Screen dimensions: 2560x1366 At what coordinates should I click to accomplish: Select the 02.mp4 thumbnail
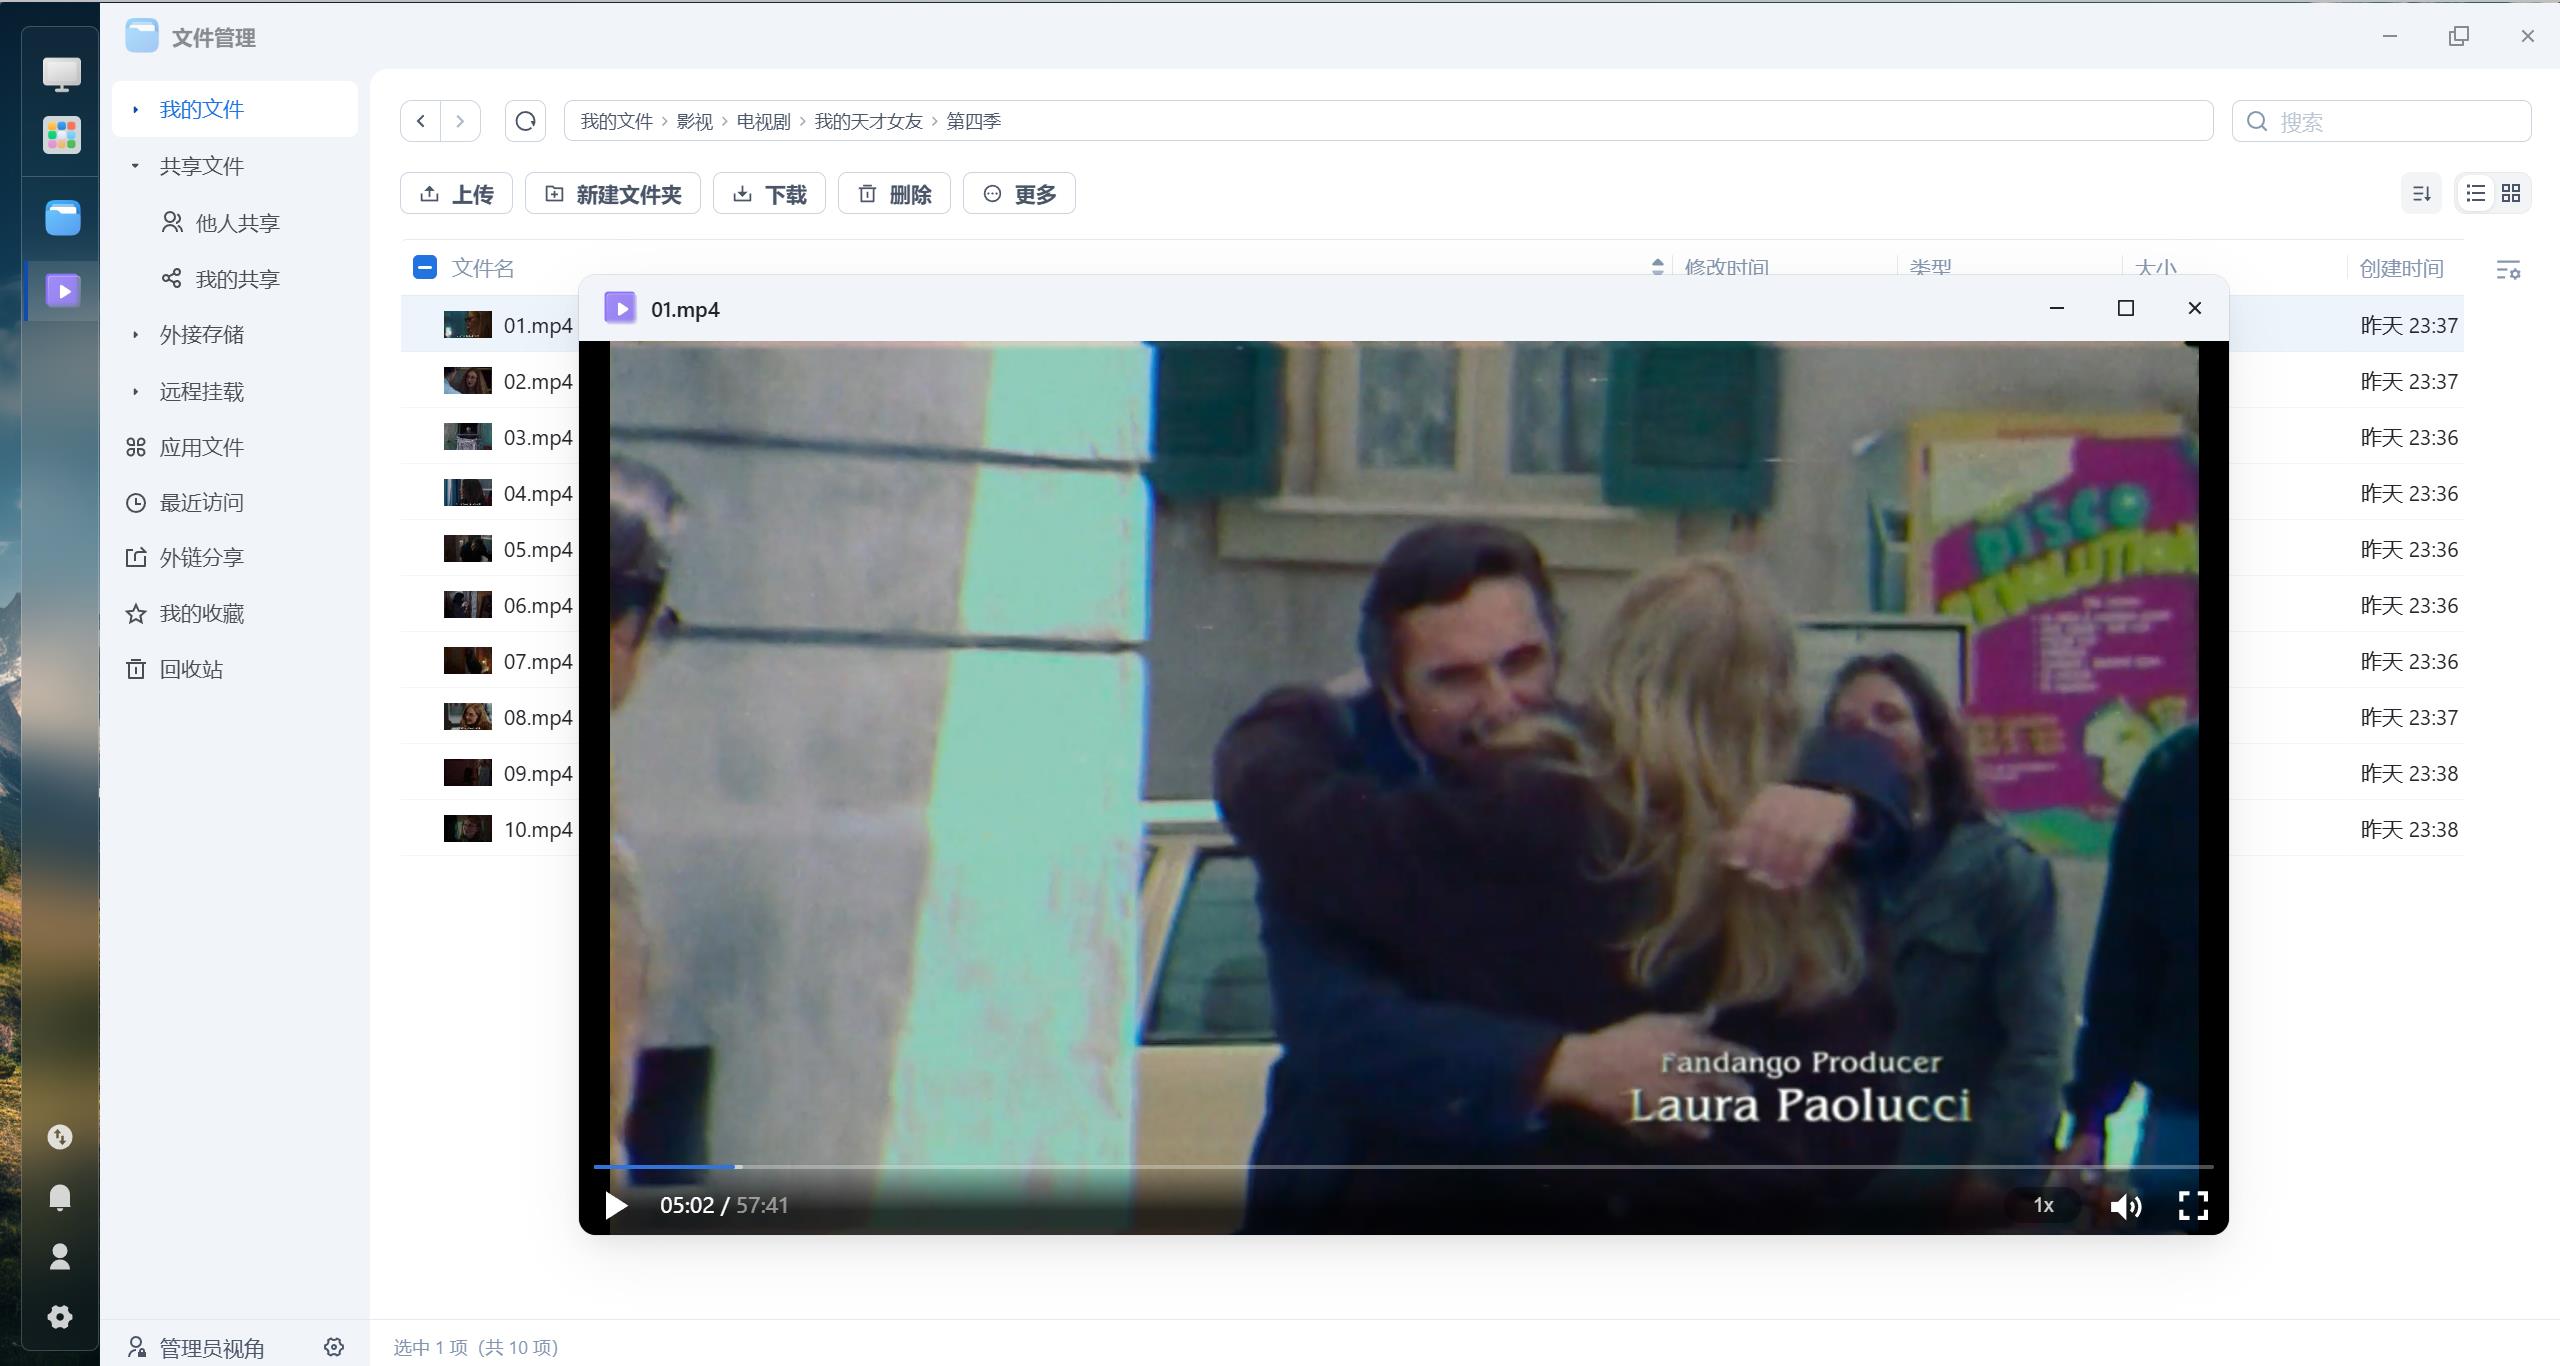[467, 381]
